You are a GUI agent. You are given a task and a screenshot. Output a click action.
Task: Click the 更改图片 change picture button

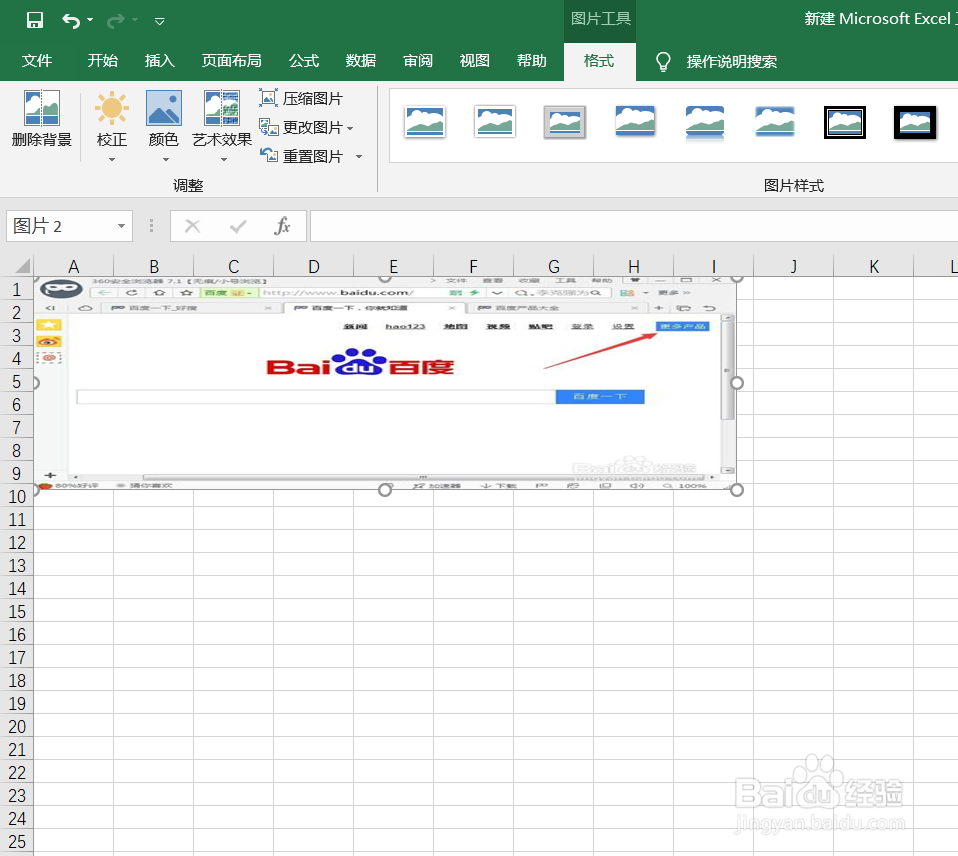301,127
